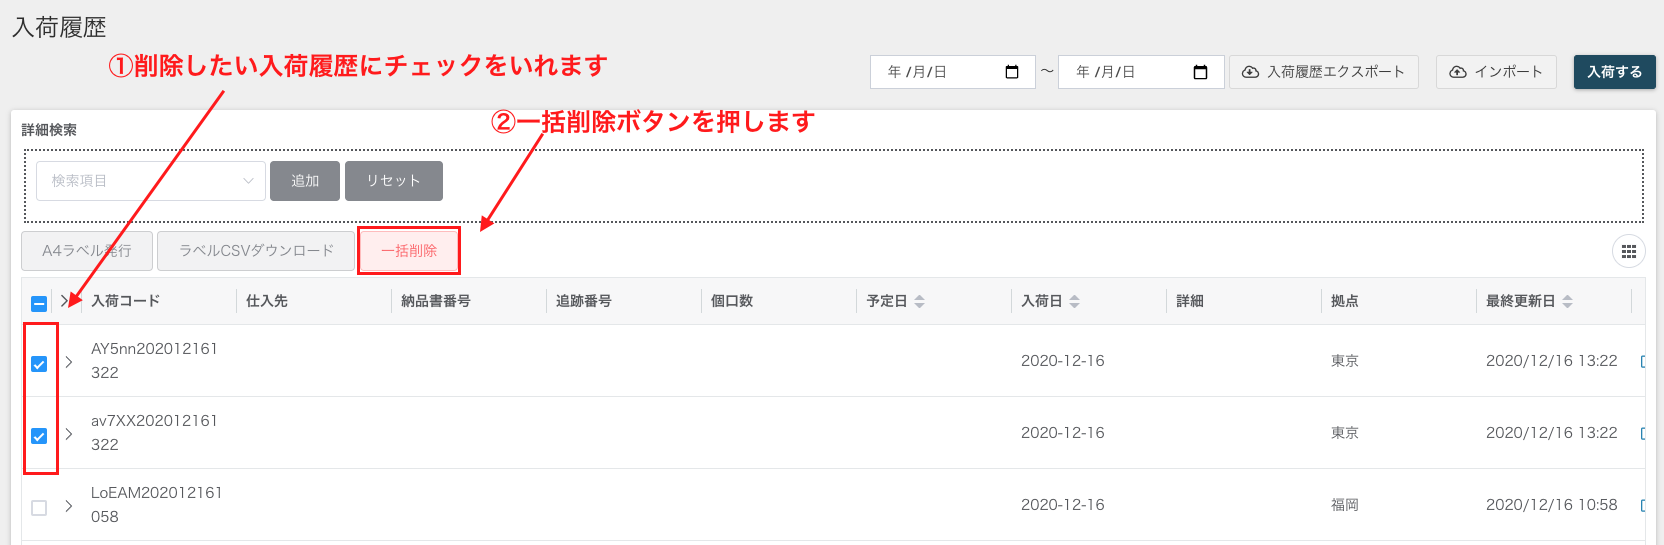The width and height of the screenshot is (1664, 545).
Task: Open the 検索項目 dropdown
Action: tap(151, 181)
